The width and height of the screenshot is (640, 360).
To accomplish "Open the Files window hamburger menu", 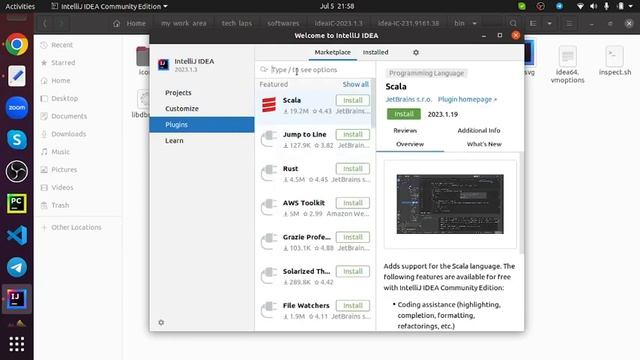I will coord(569,24).
